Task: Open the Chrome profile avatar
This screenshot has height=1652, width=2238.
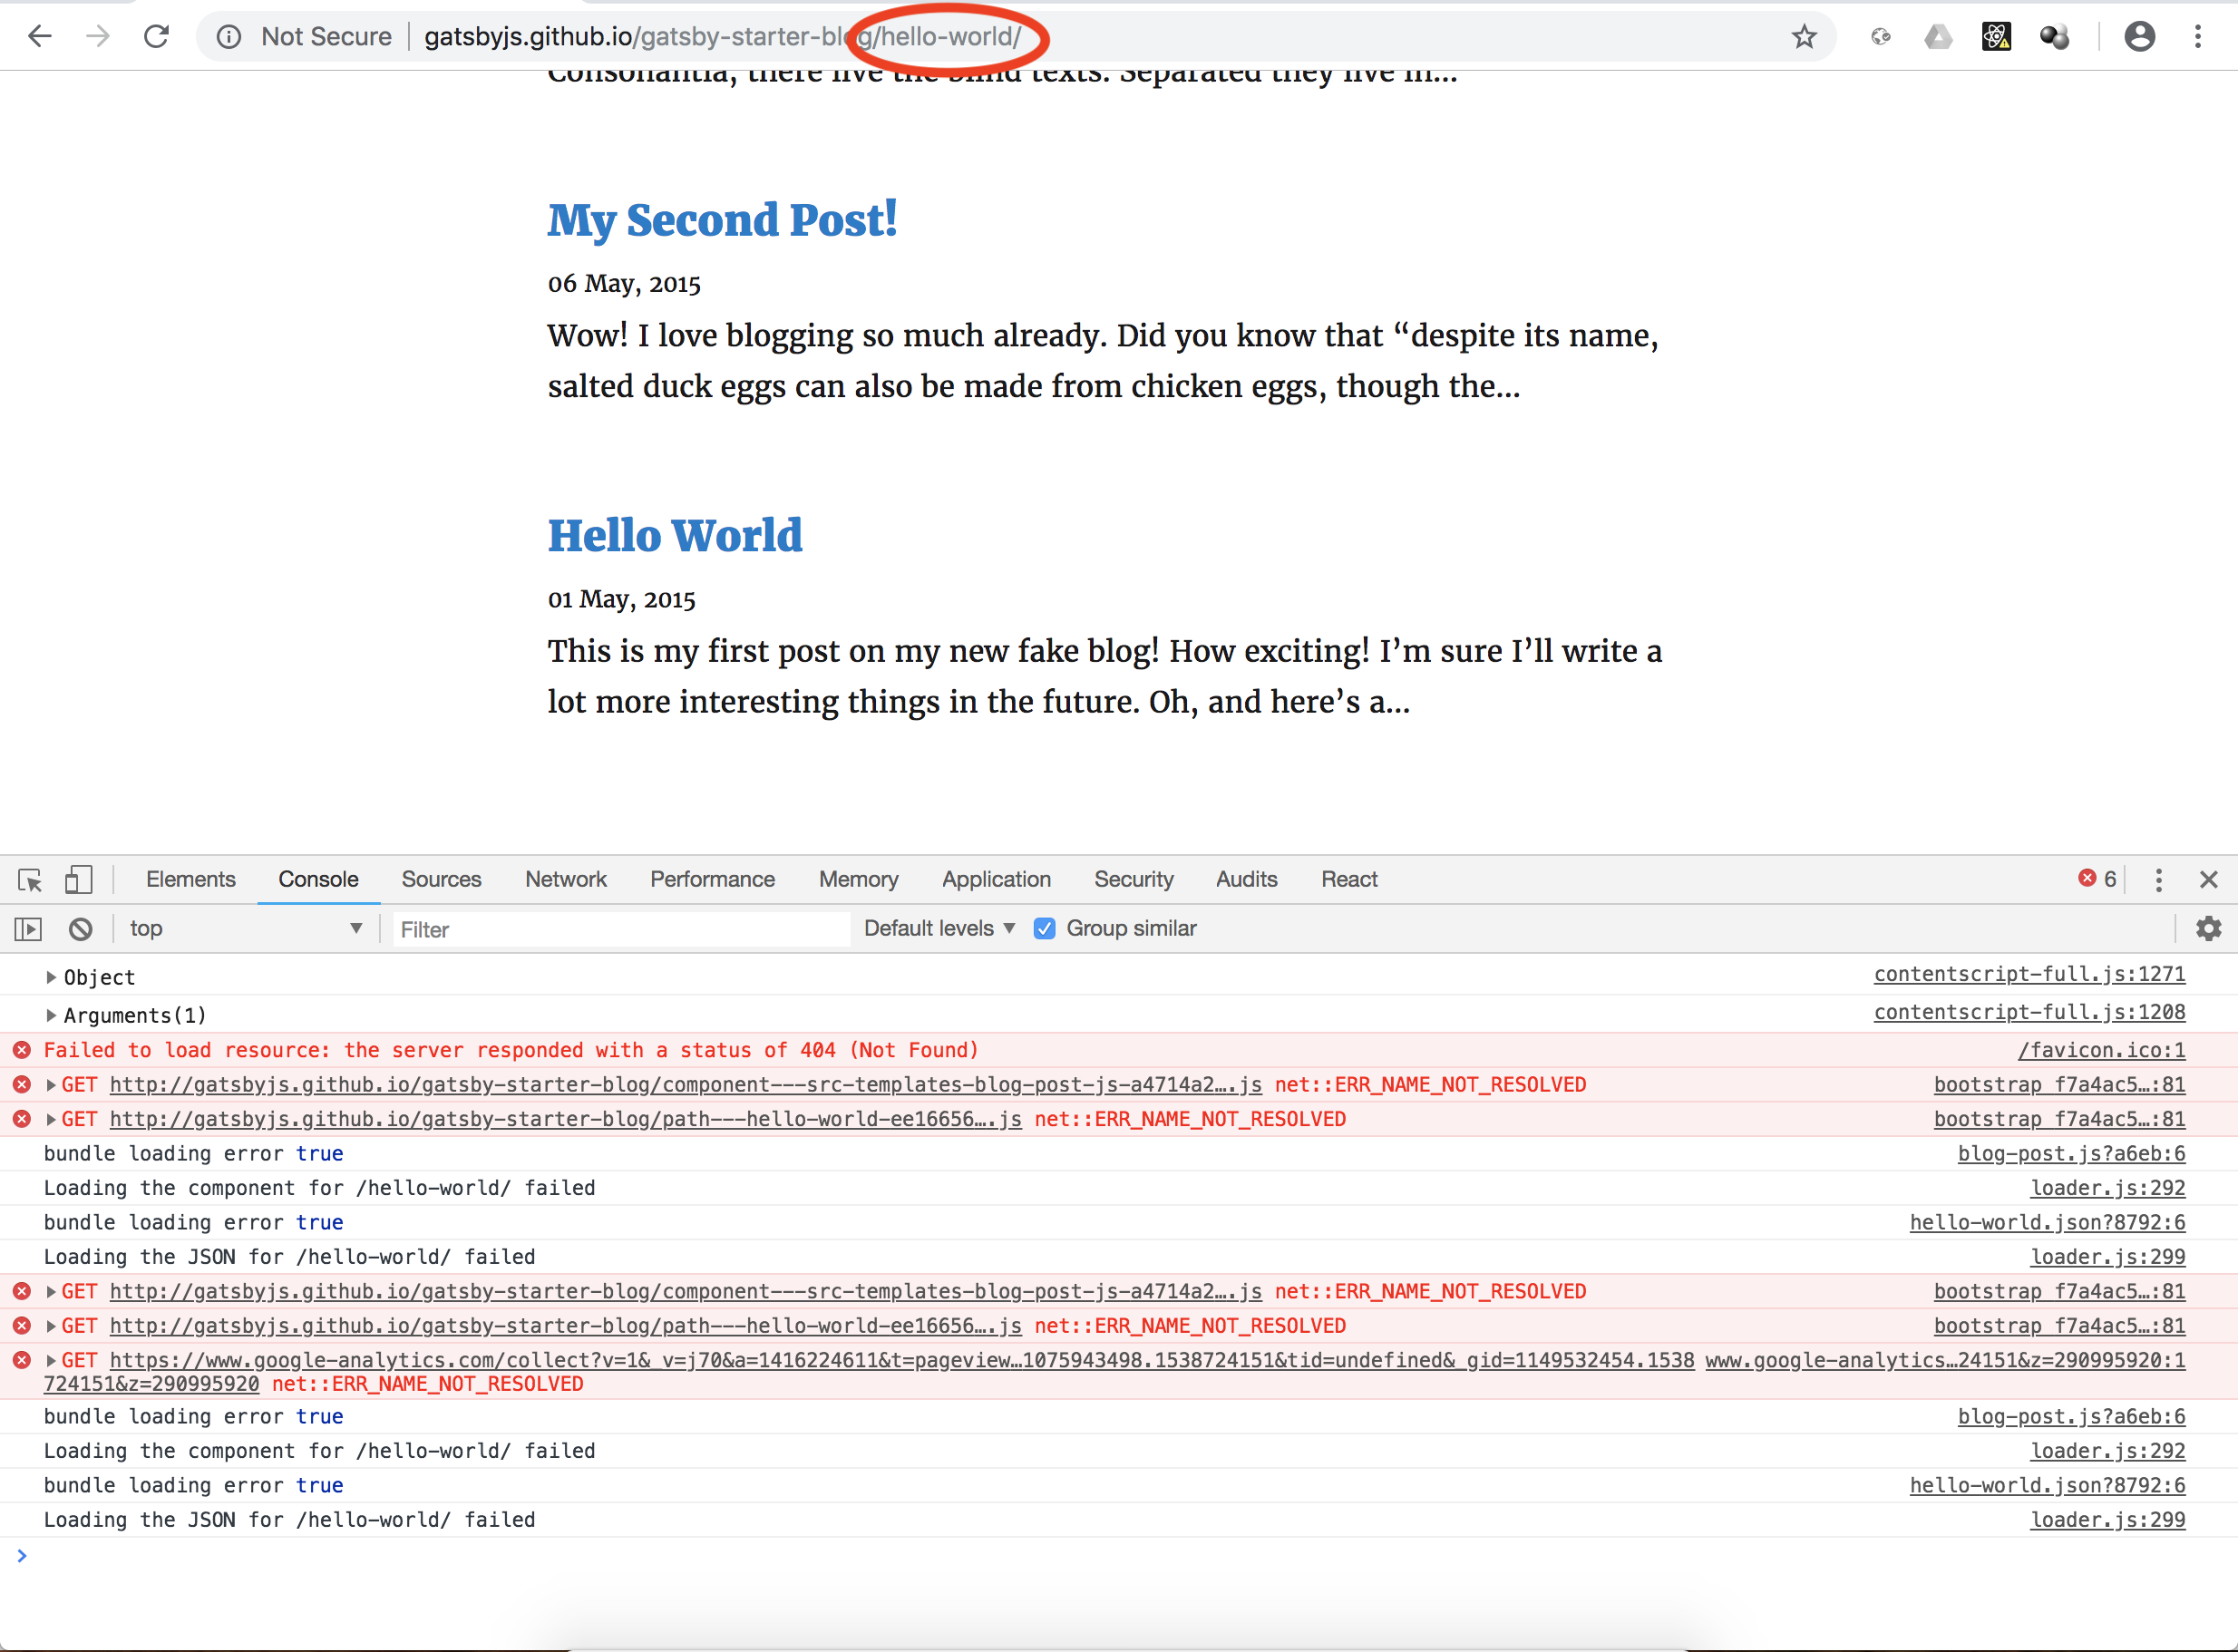Action: [x=2139, y=37]
